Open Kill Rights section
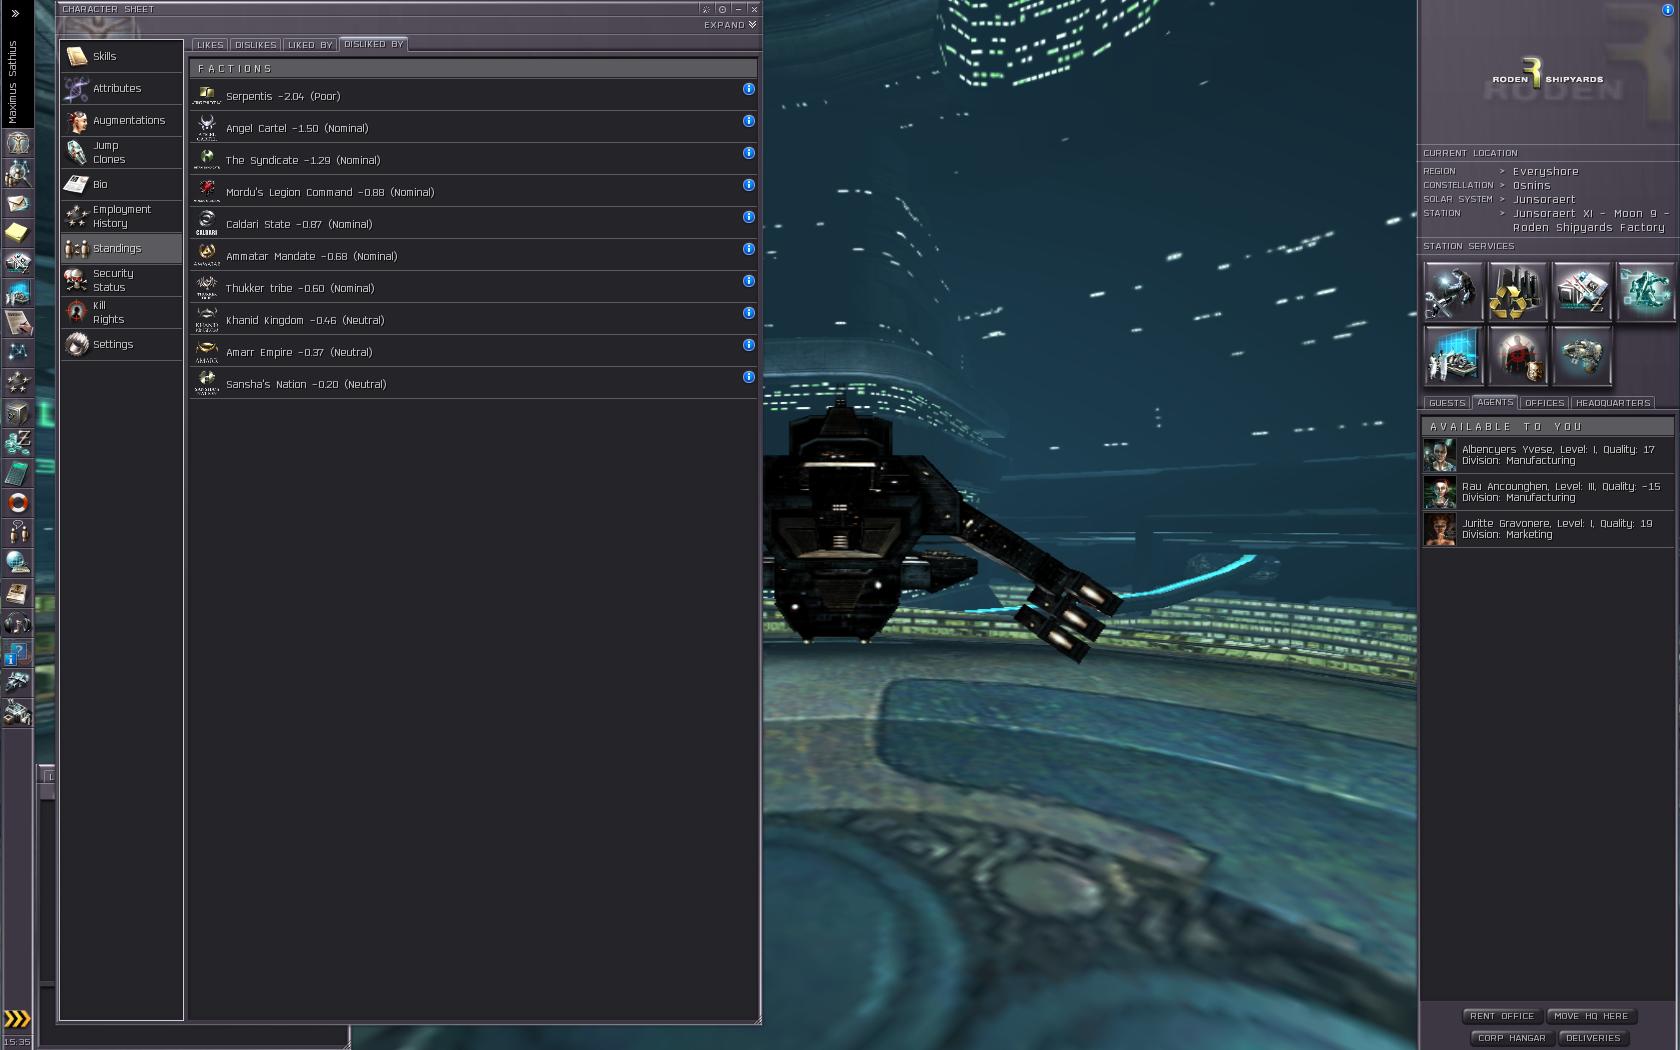Image resolution: width=1680 pixels, height=1050 pixels. tap(122, 312)
